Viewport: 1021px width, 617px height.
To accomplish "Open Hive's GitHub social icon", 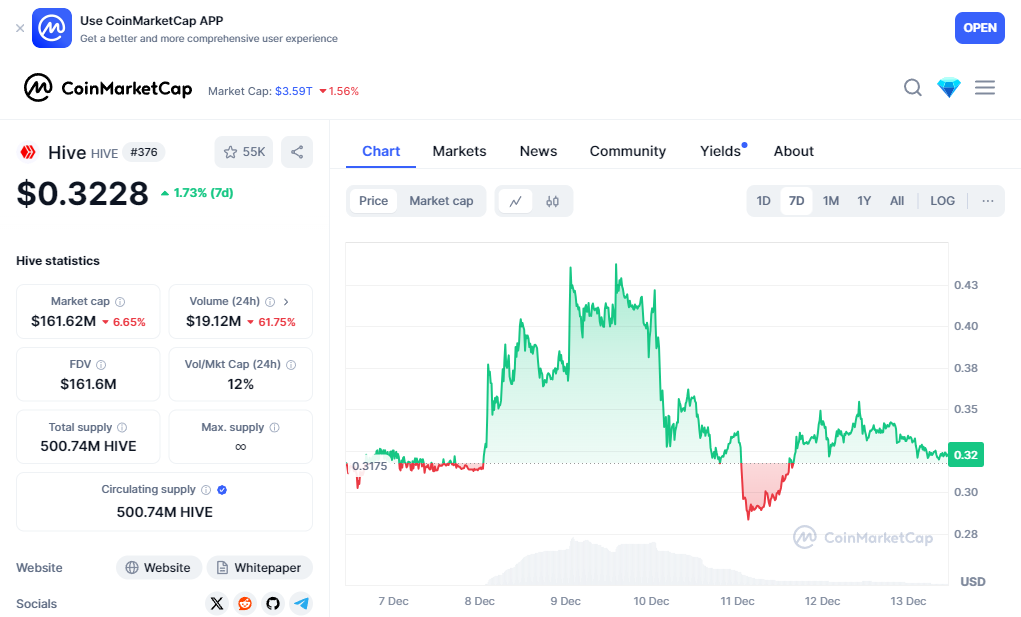I will pos(273,603).
